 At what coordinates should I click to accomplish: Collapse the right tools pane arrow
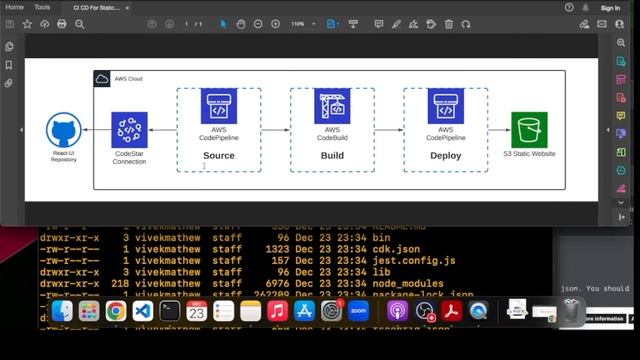tap(608, 130)
